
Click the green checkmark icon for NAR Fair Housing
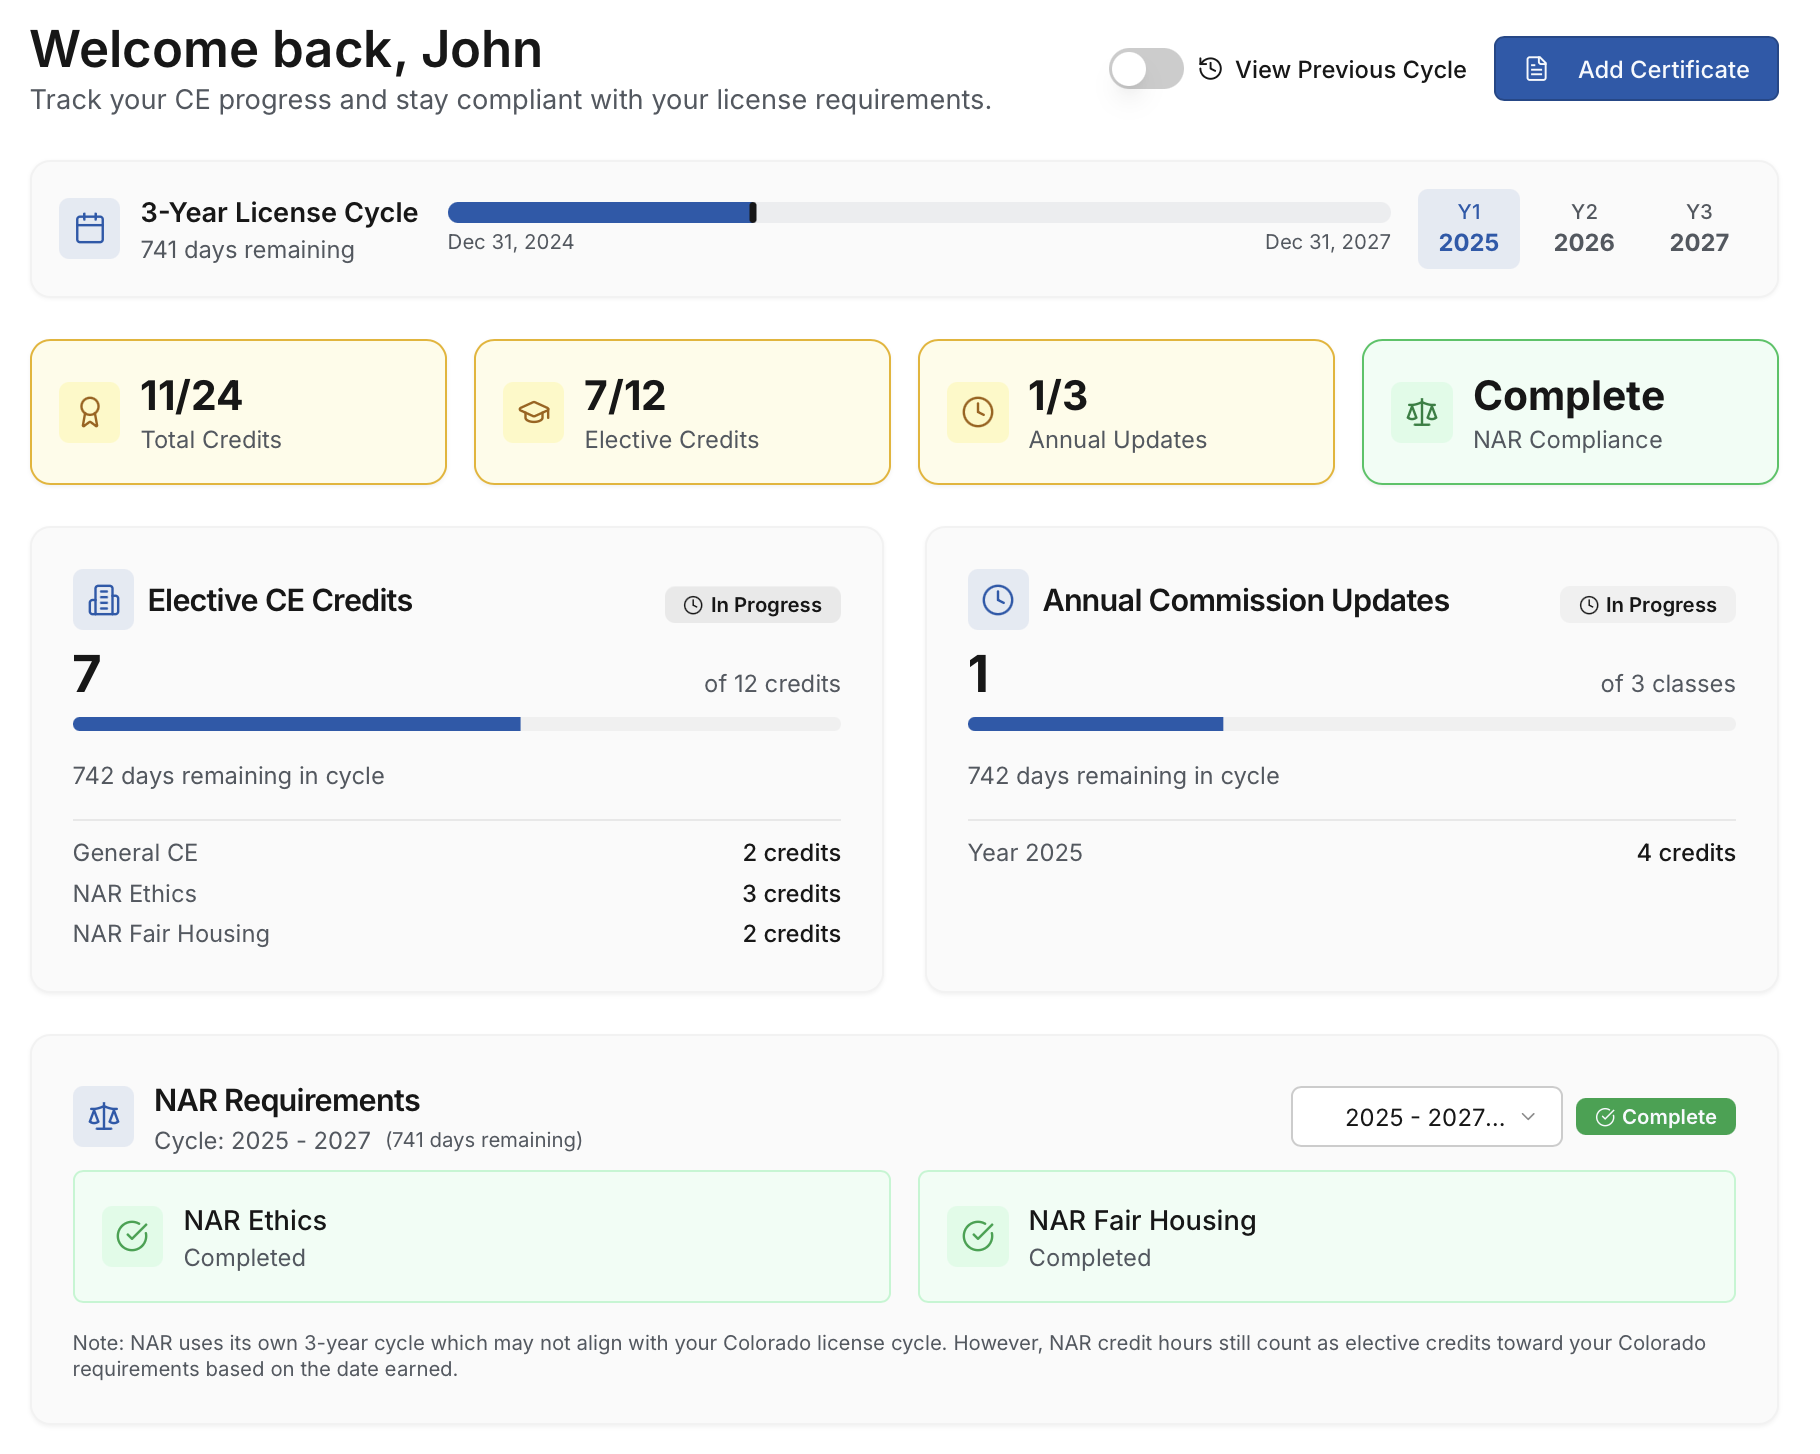pyautogui.click(x=978, y=1236)
